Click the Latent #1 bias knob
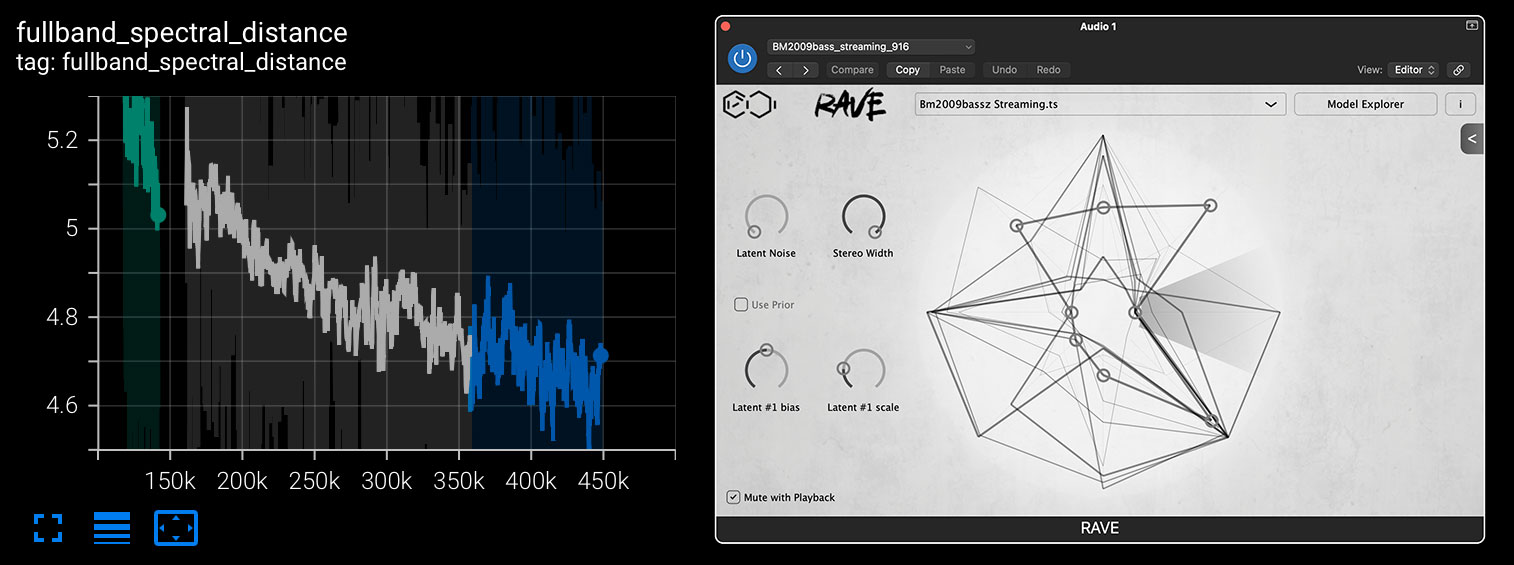The height and width of the screenshot is (565, 1514). point(766,370)
